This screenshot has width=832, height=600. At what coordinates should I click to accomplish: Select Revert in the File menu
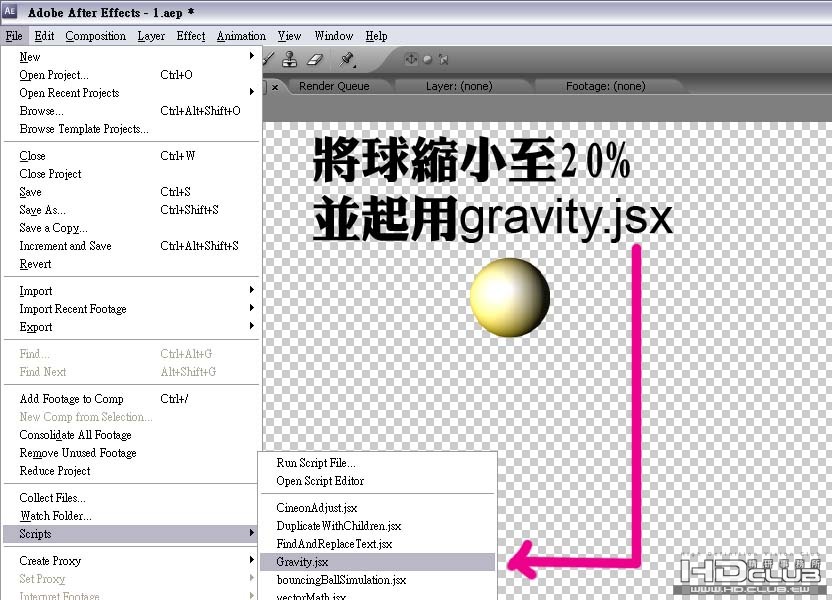coord(131,264)
